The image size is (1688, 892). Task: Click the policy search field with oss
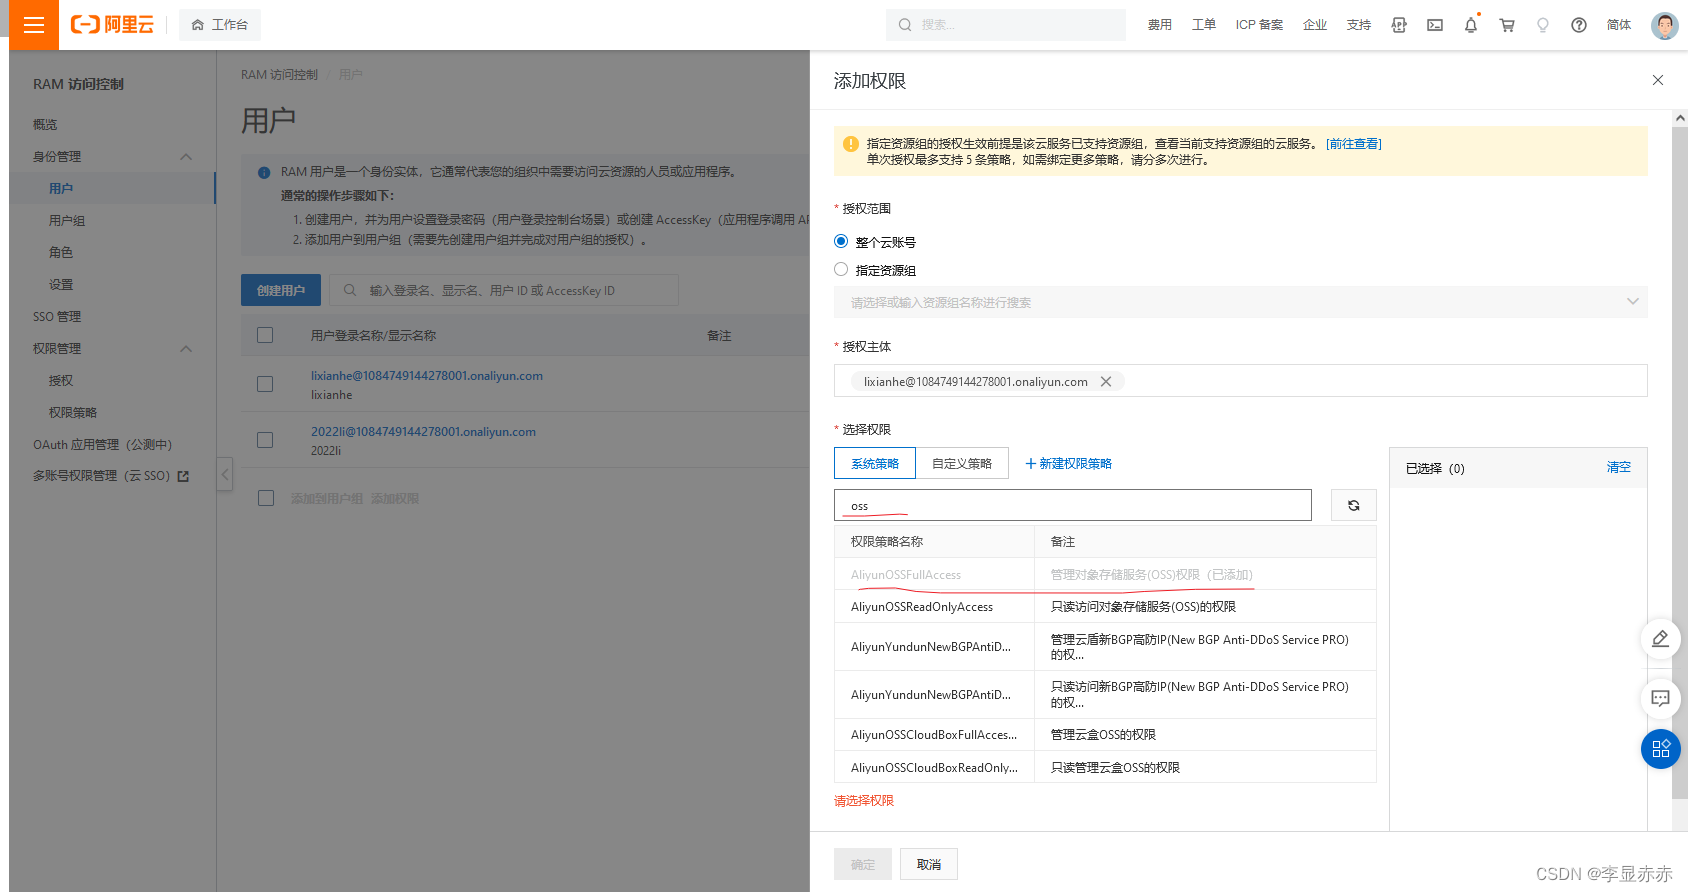tap(1073, 505)
